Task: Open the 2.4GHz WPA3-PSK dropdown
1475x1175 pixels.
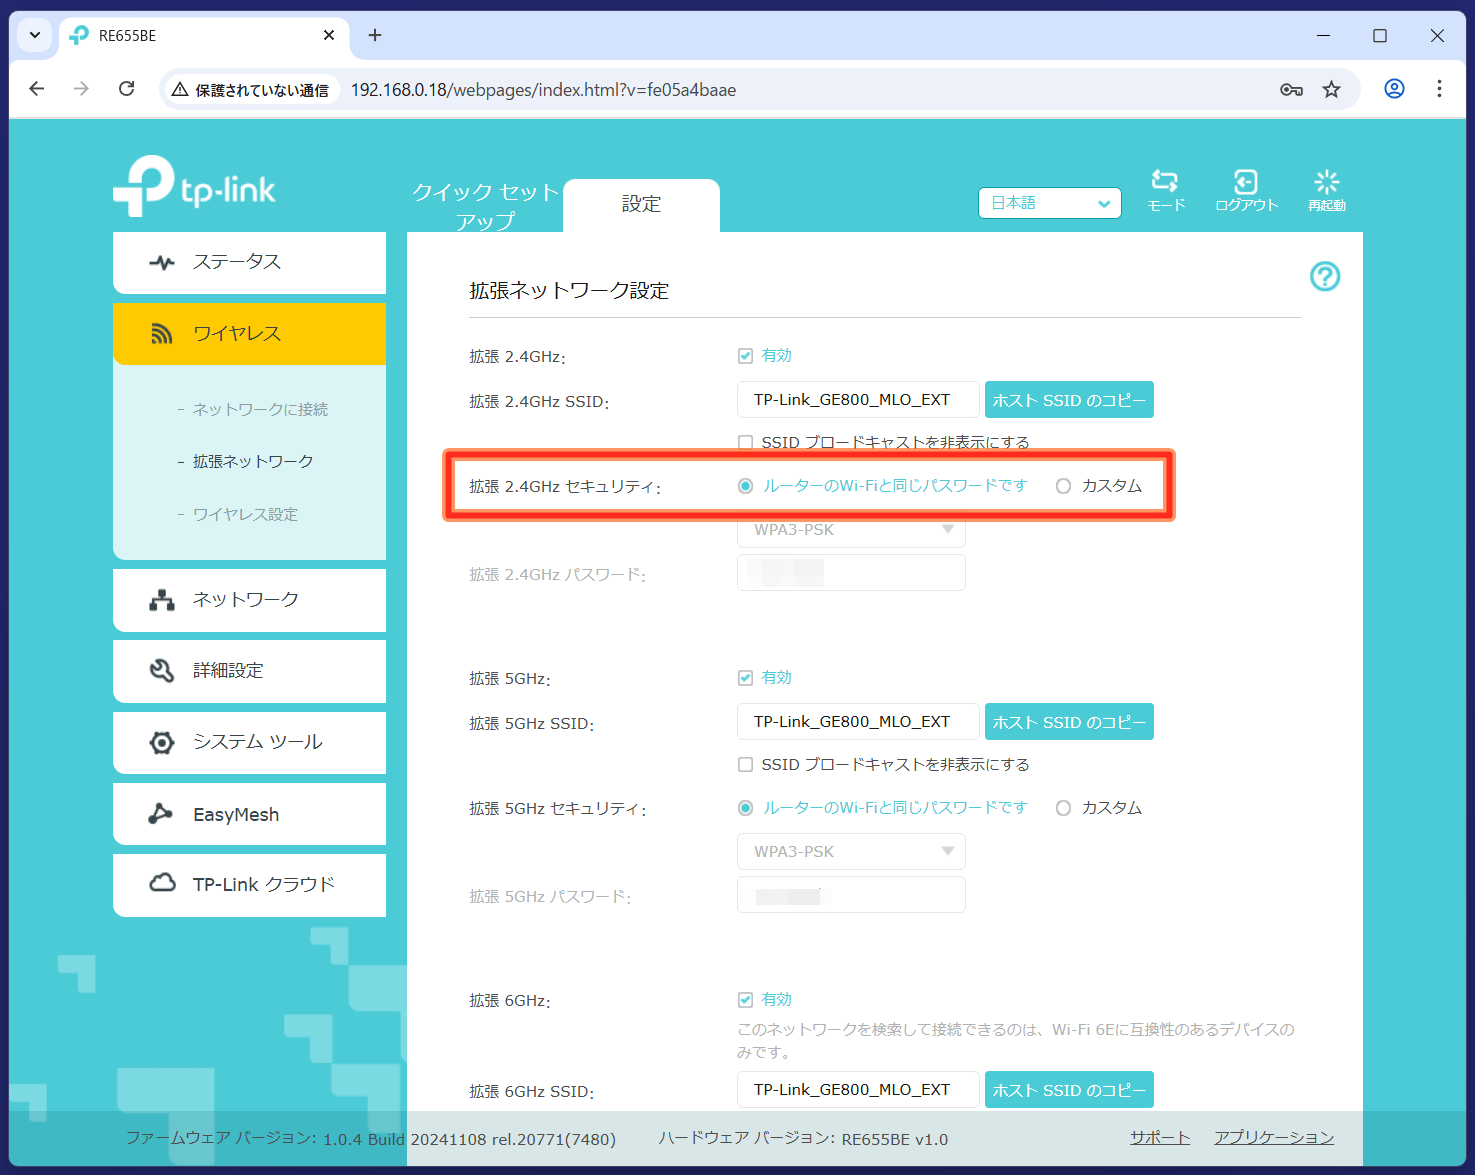Action: point(851,529)
